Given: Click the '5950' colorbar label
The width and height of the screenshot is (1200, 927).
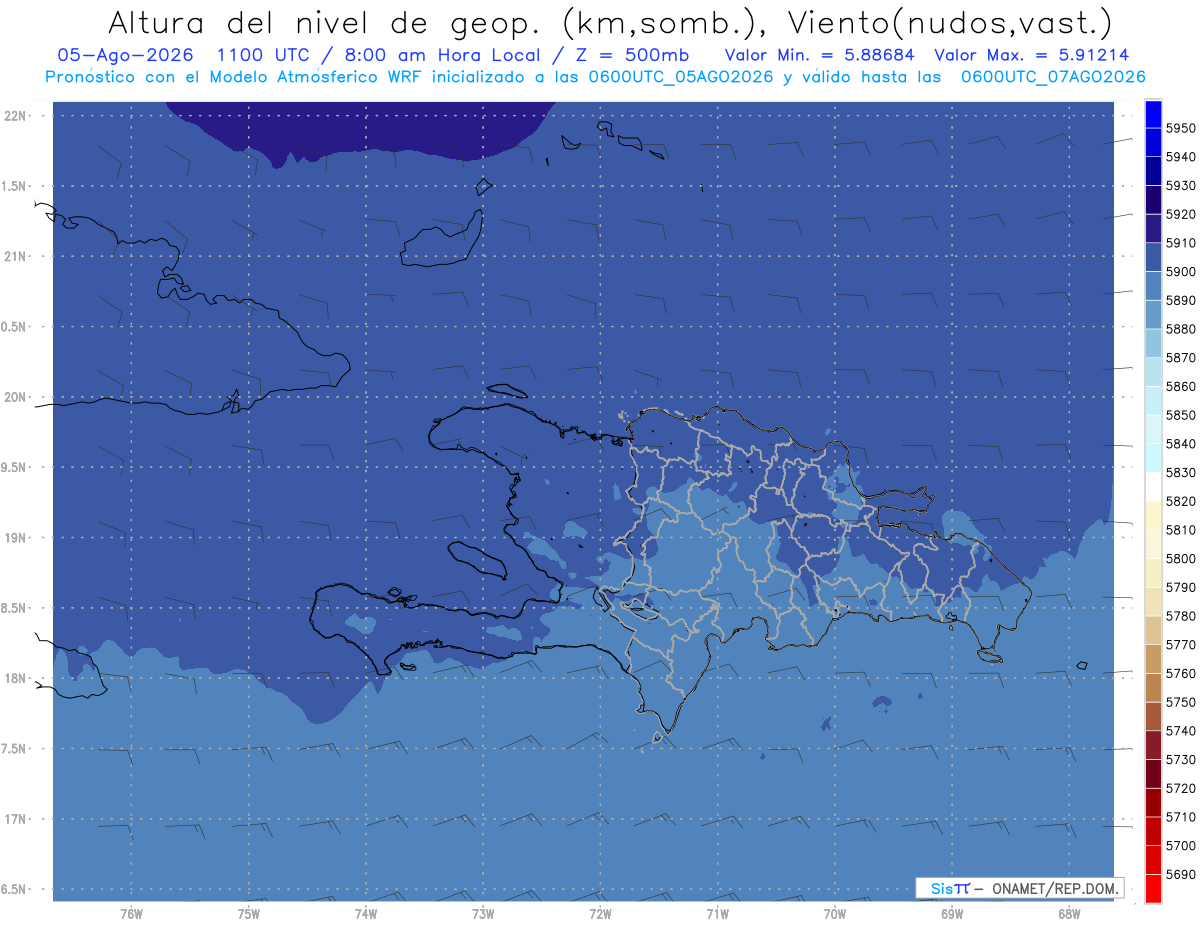Looking at the screenshot, I should pos(1181,128).
